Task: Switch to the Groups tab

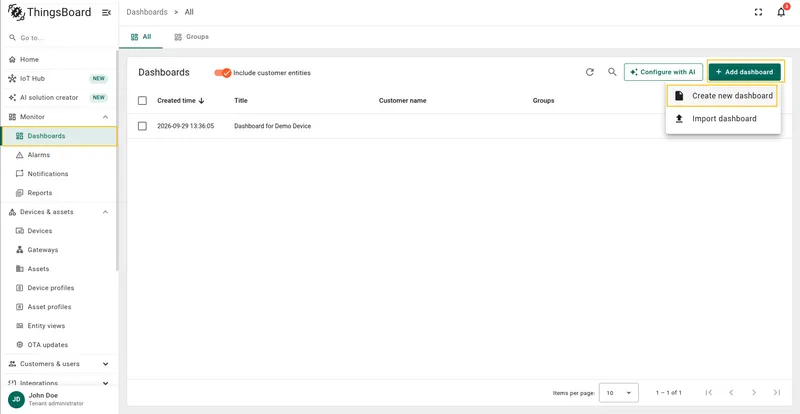Action: click(x=191, y=37)
